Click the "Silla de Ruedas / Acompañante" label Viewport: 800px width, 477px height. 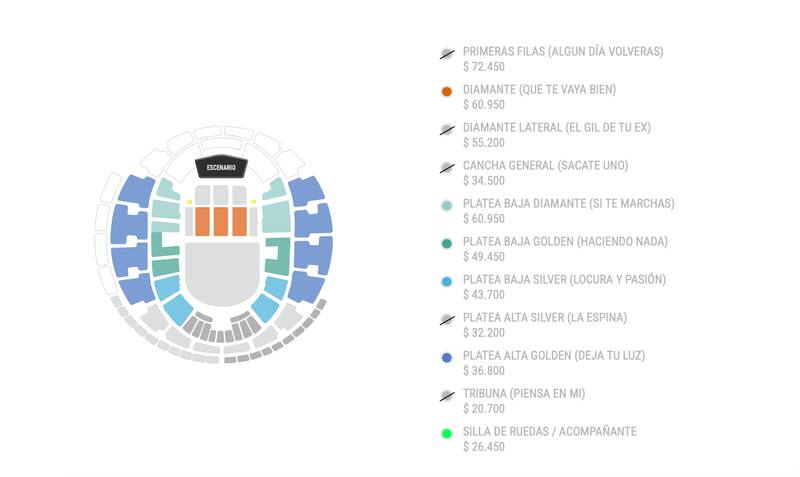pos(549,432)
